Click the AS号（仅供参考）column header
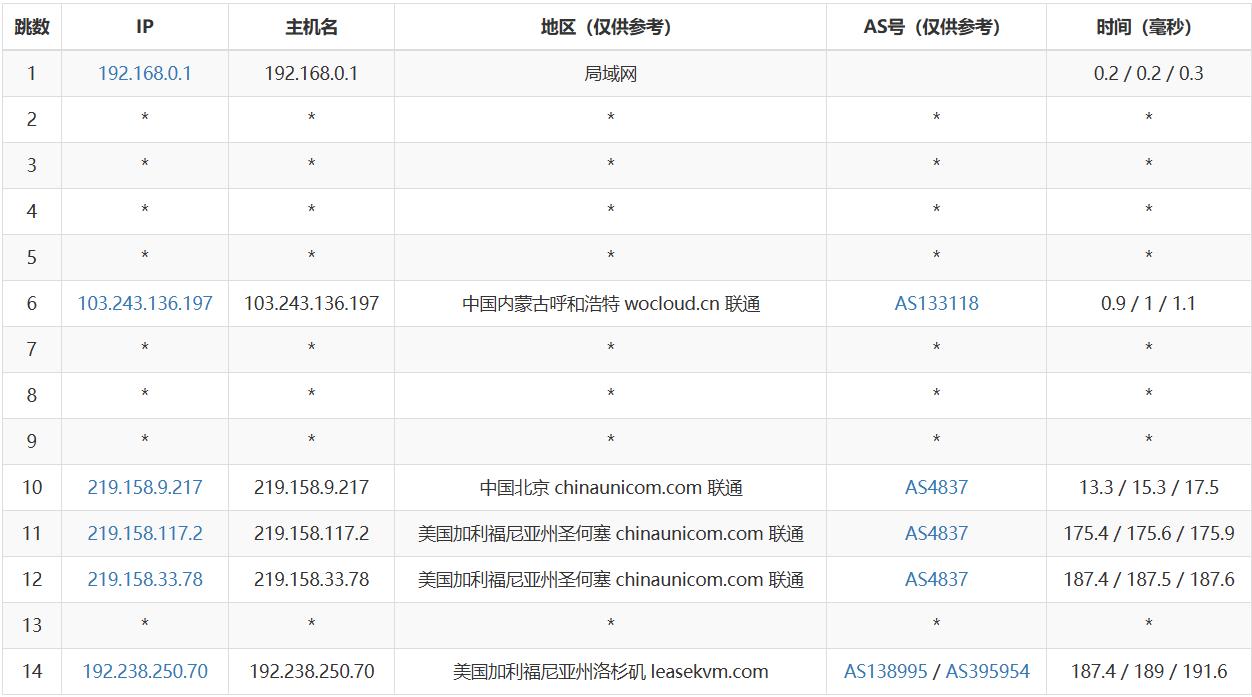This screenshot has height=697, width=1252. click(936, 27)
